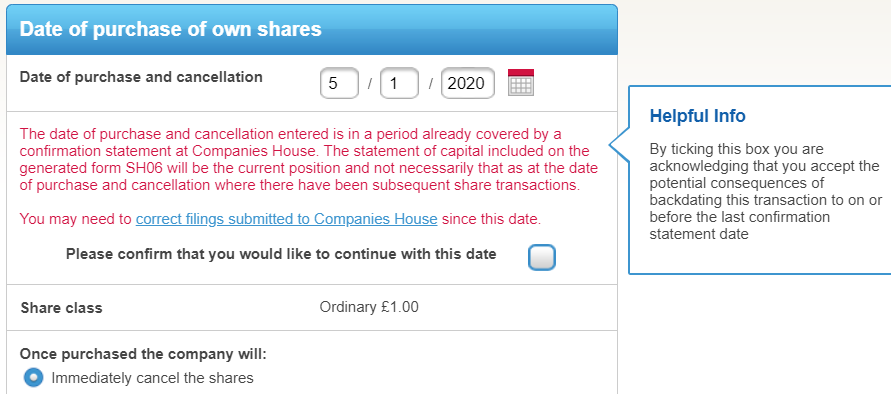891x394 pixels.
Task: Tick the continue with this date checkbox
Action: (542, 258)
